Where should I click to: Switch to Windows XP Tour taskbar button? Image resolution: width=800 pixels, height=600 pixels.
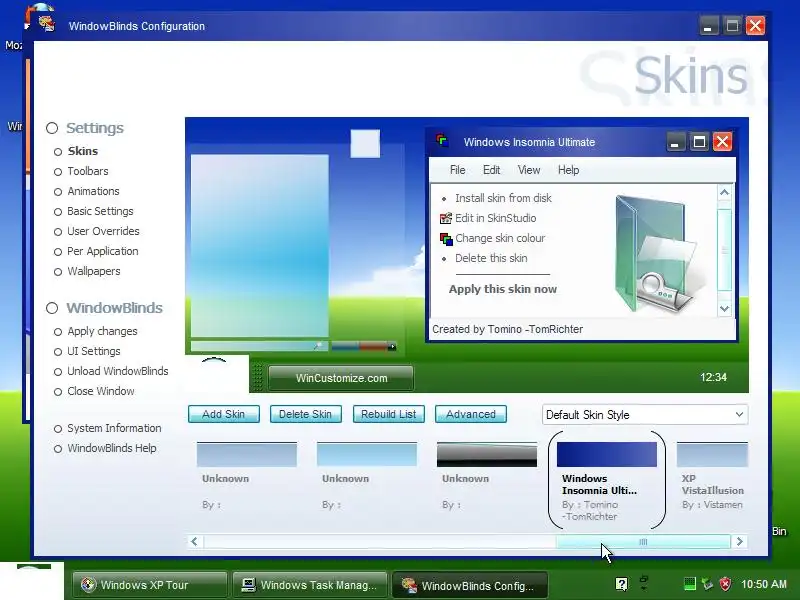point(149,585)
